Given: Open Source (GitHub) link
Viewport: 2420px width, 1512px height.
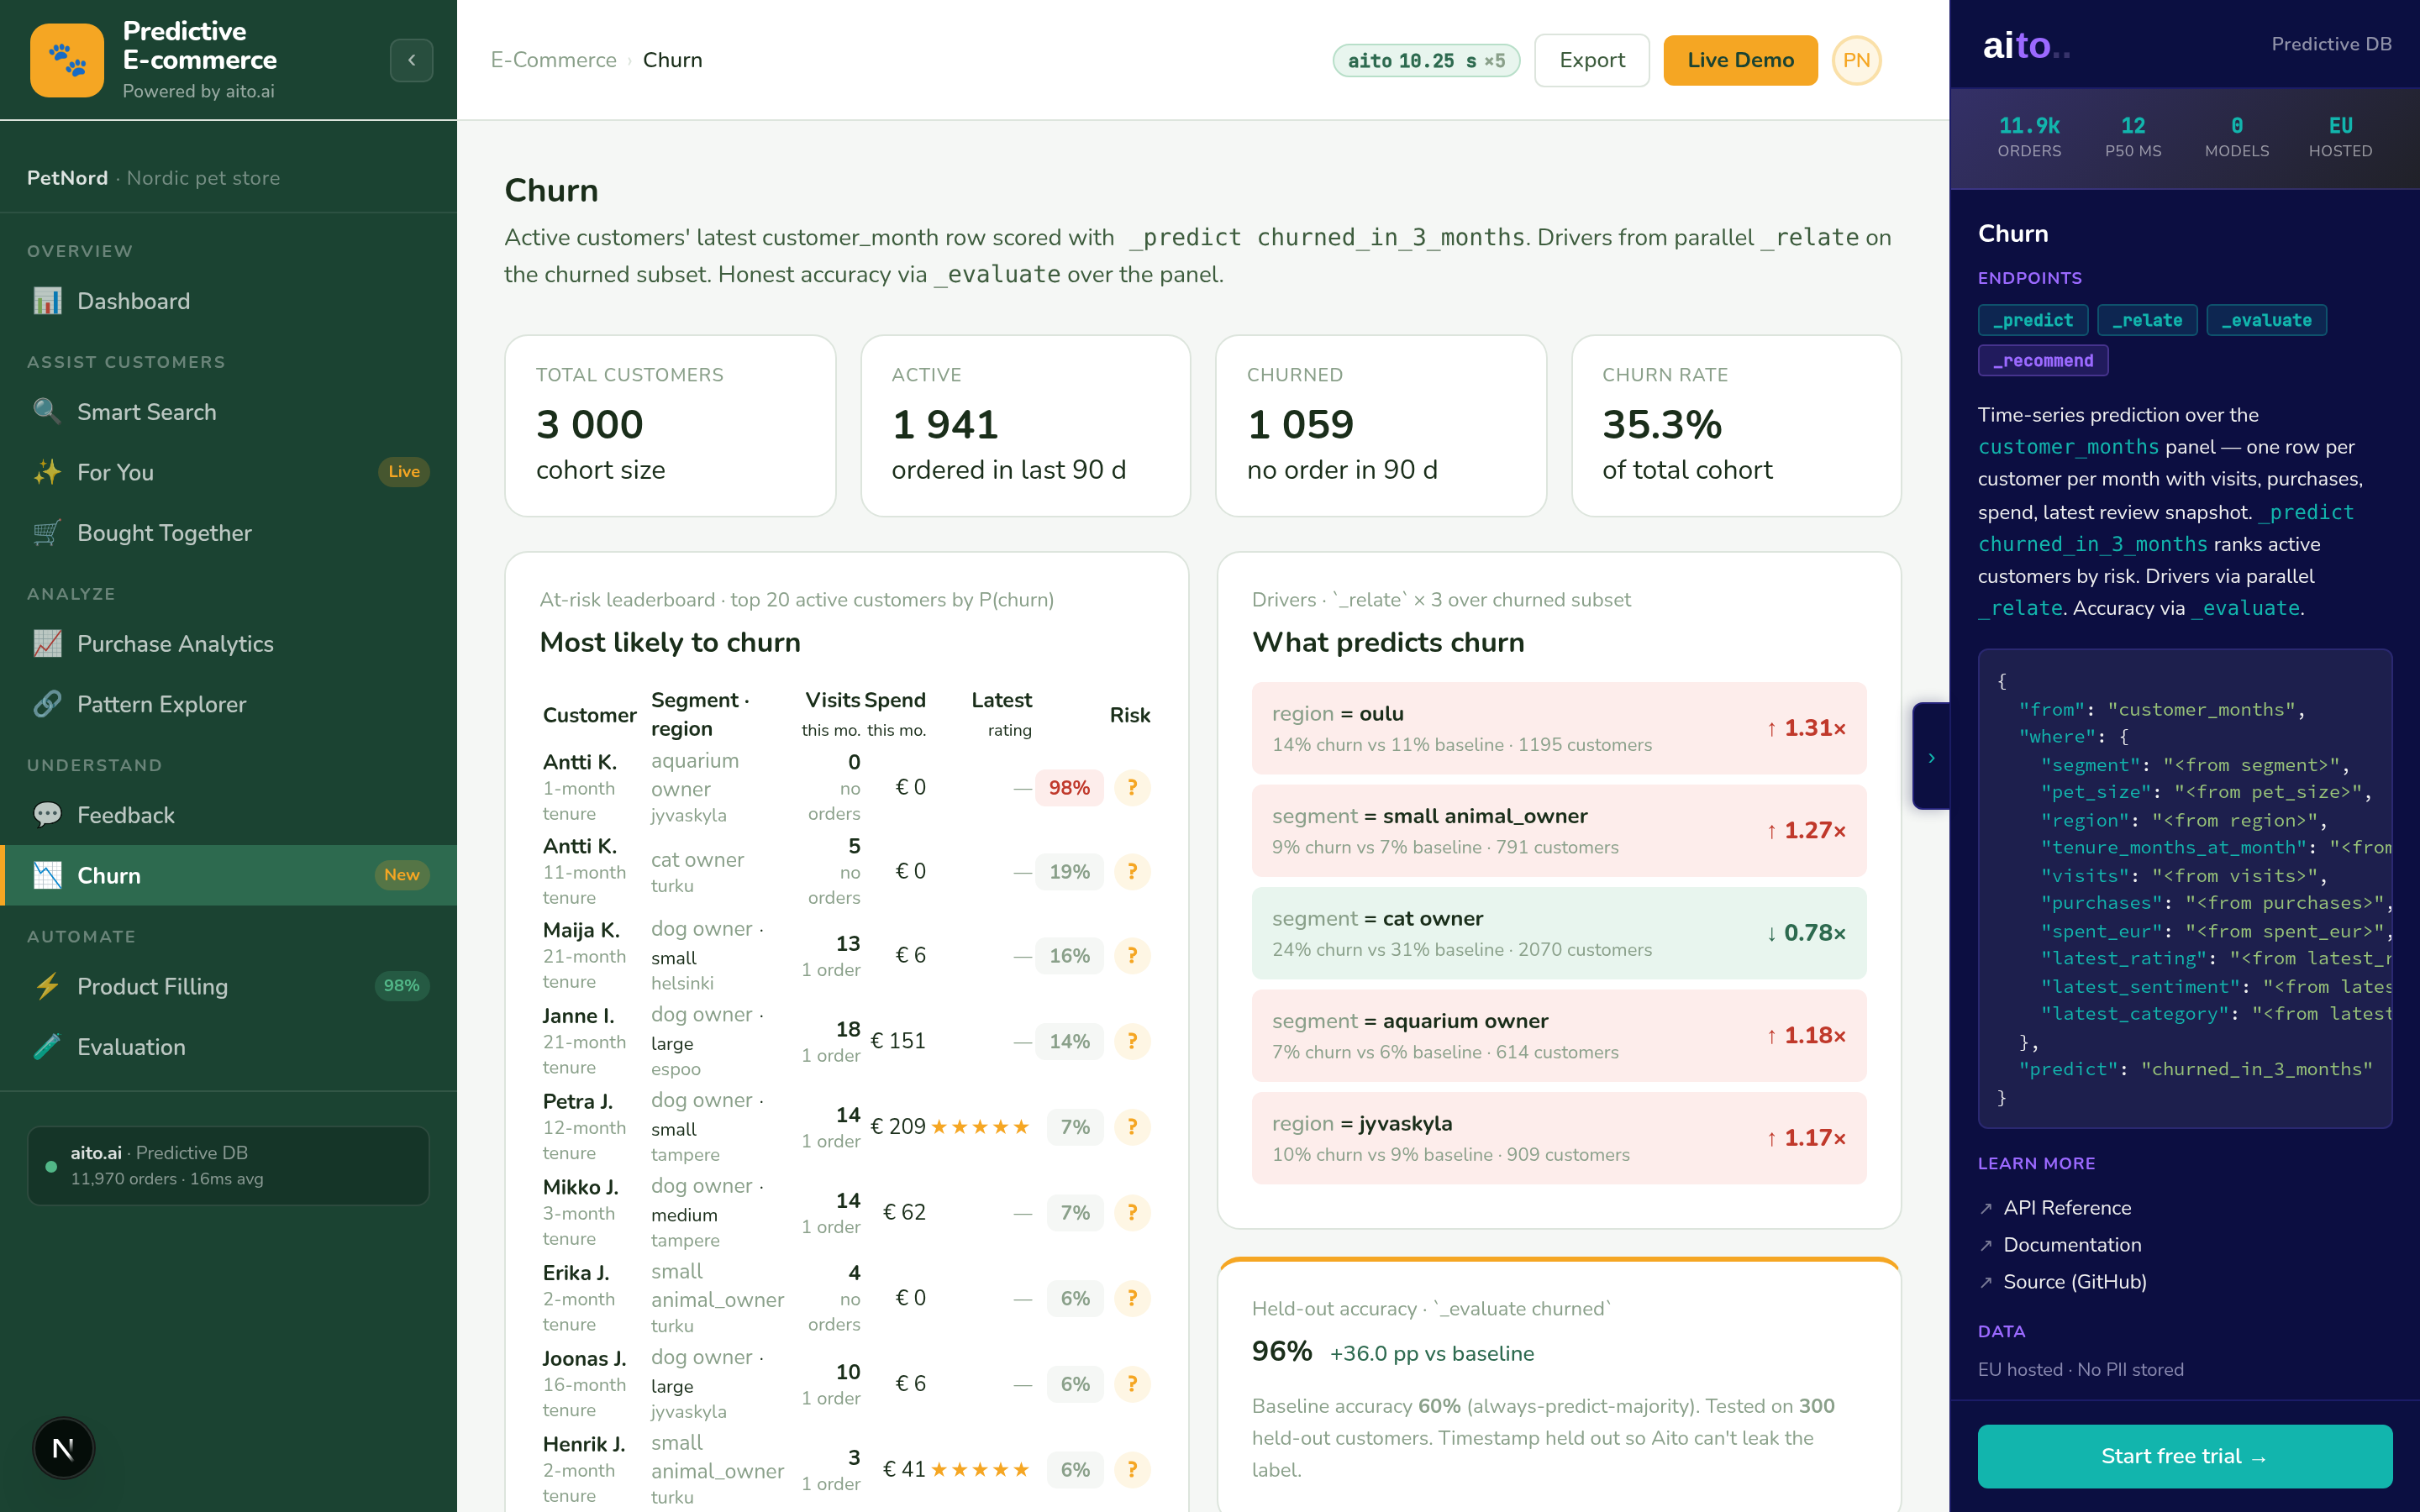Looking at the screenshot, I should 2075,1282.
